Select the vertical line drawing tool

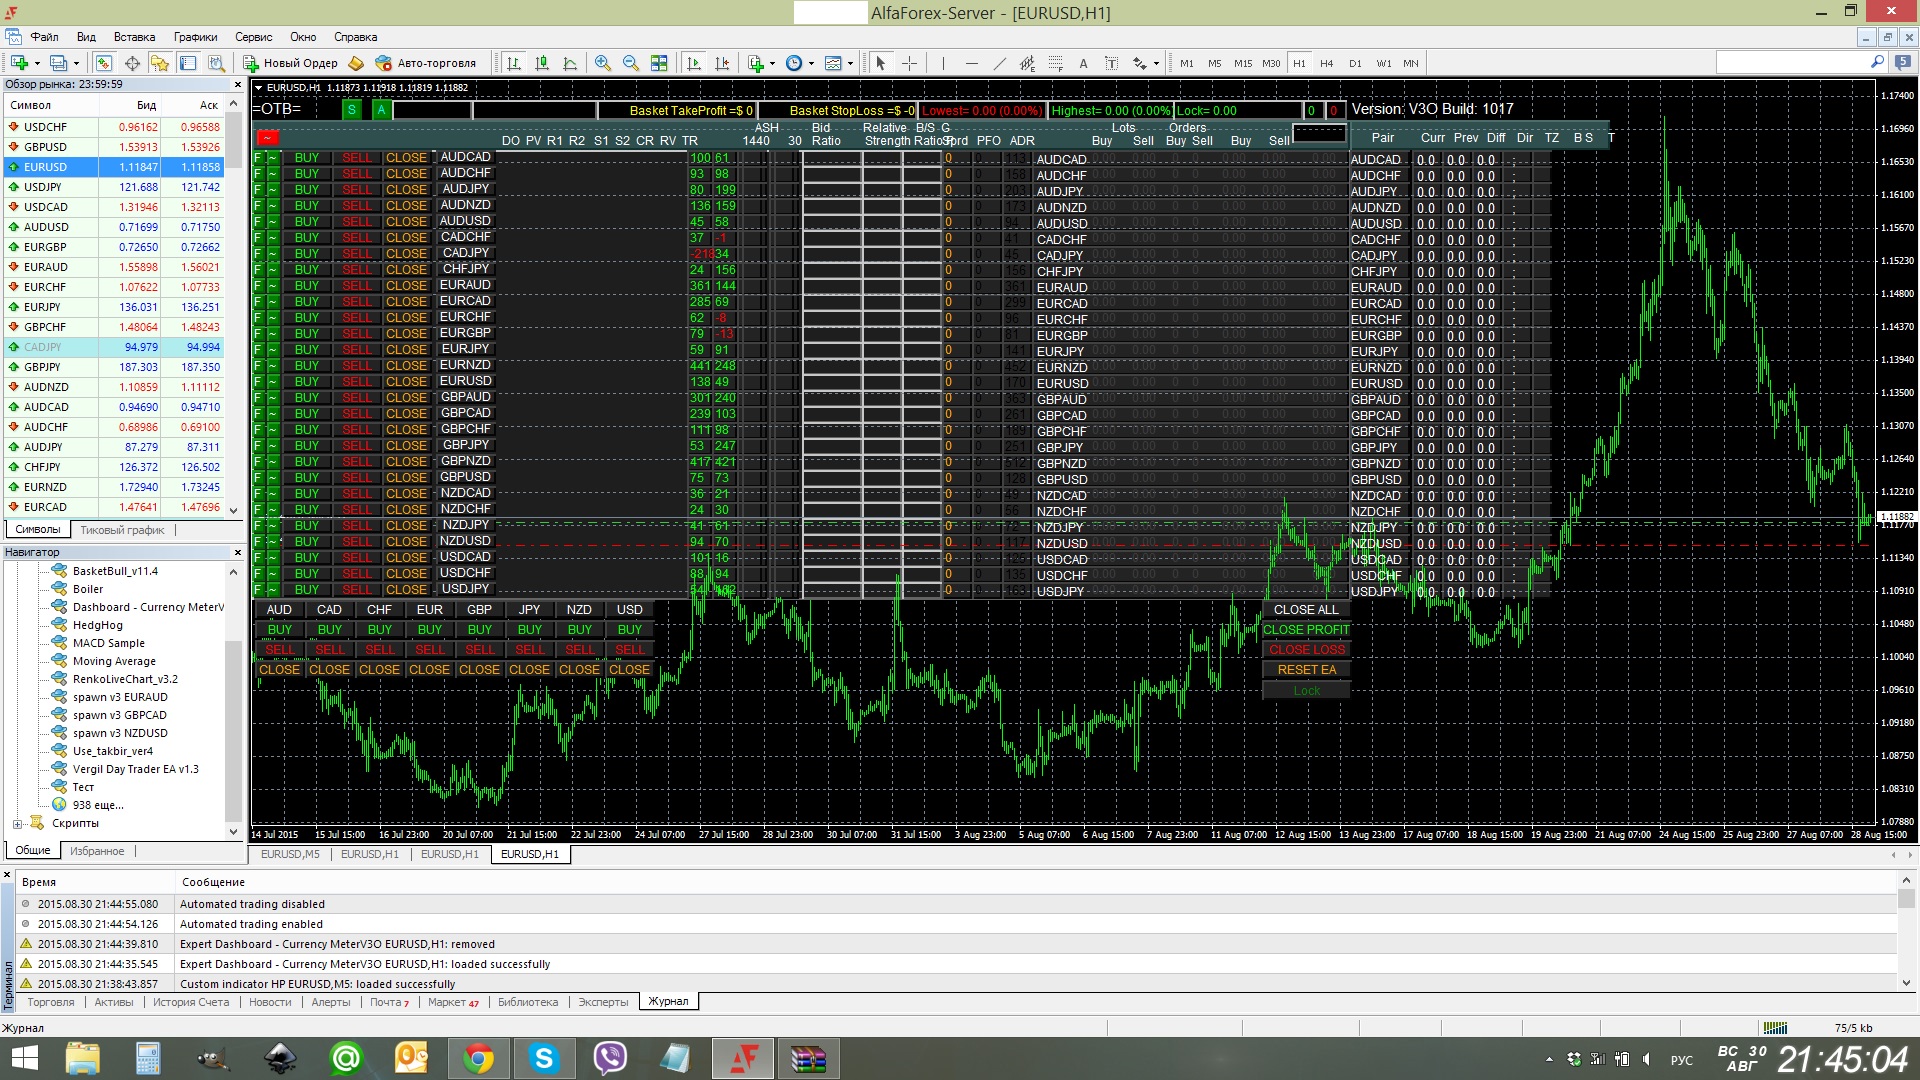click(943, 63)
